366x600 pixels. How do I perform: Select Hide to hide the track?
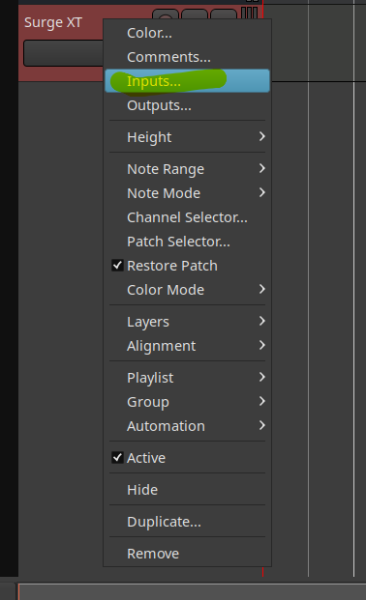(187, 489)
